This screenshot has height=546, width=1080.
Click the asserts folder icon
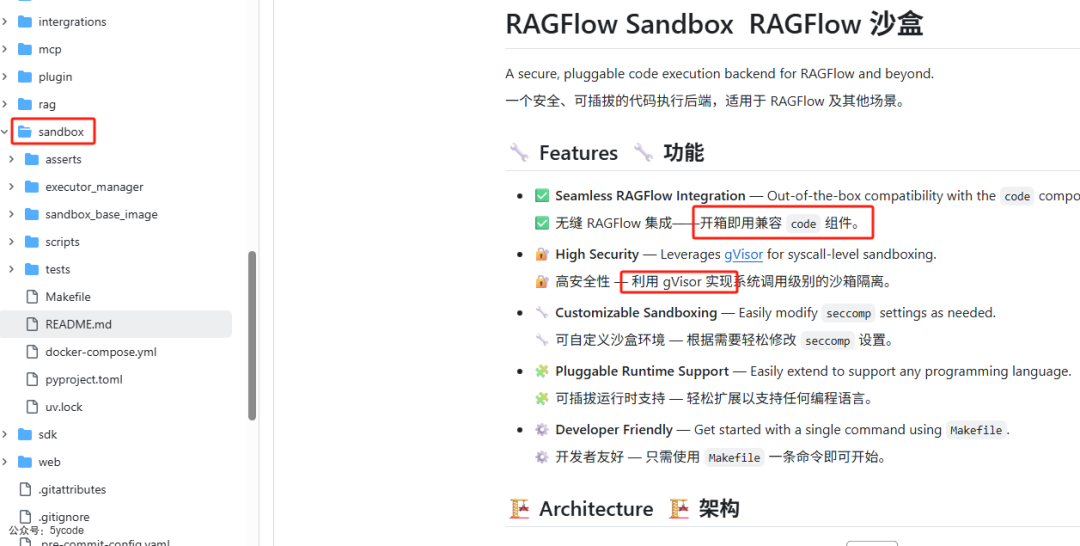coord(32,159)
